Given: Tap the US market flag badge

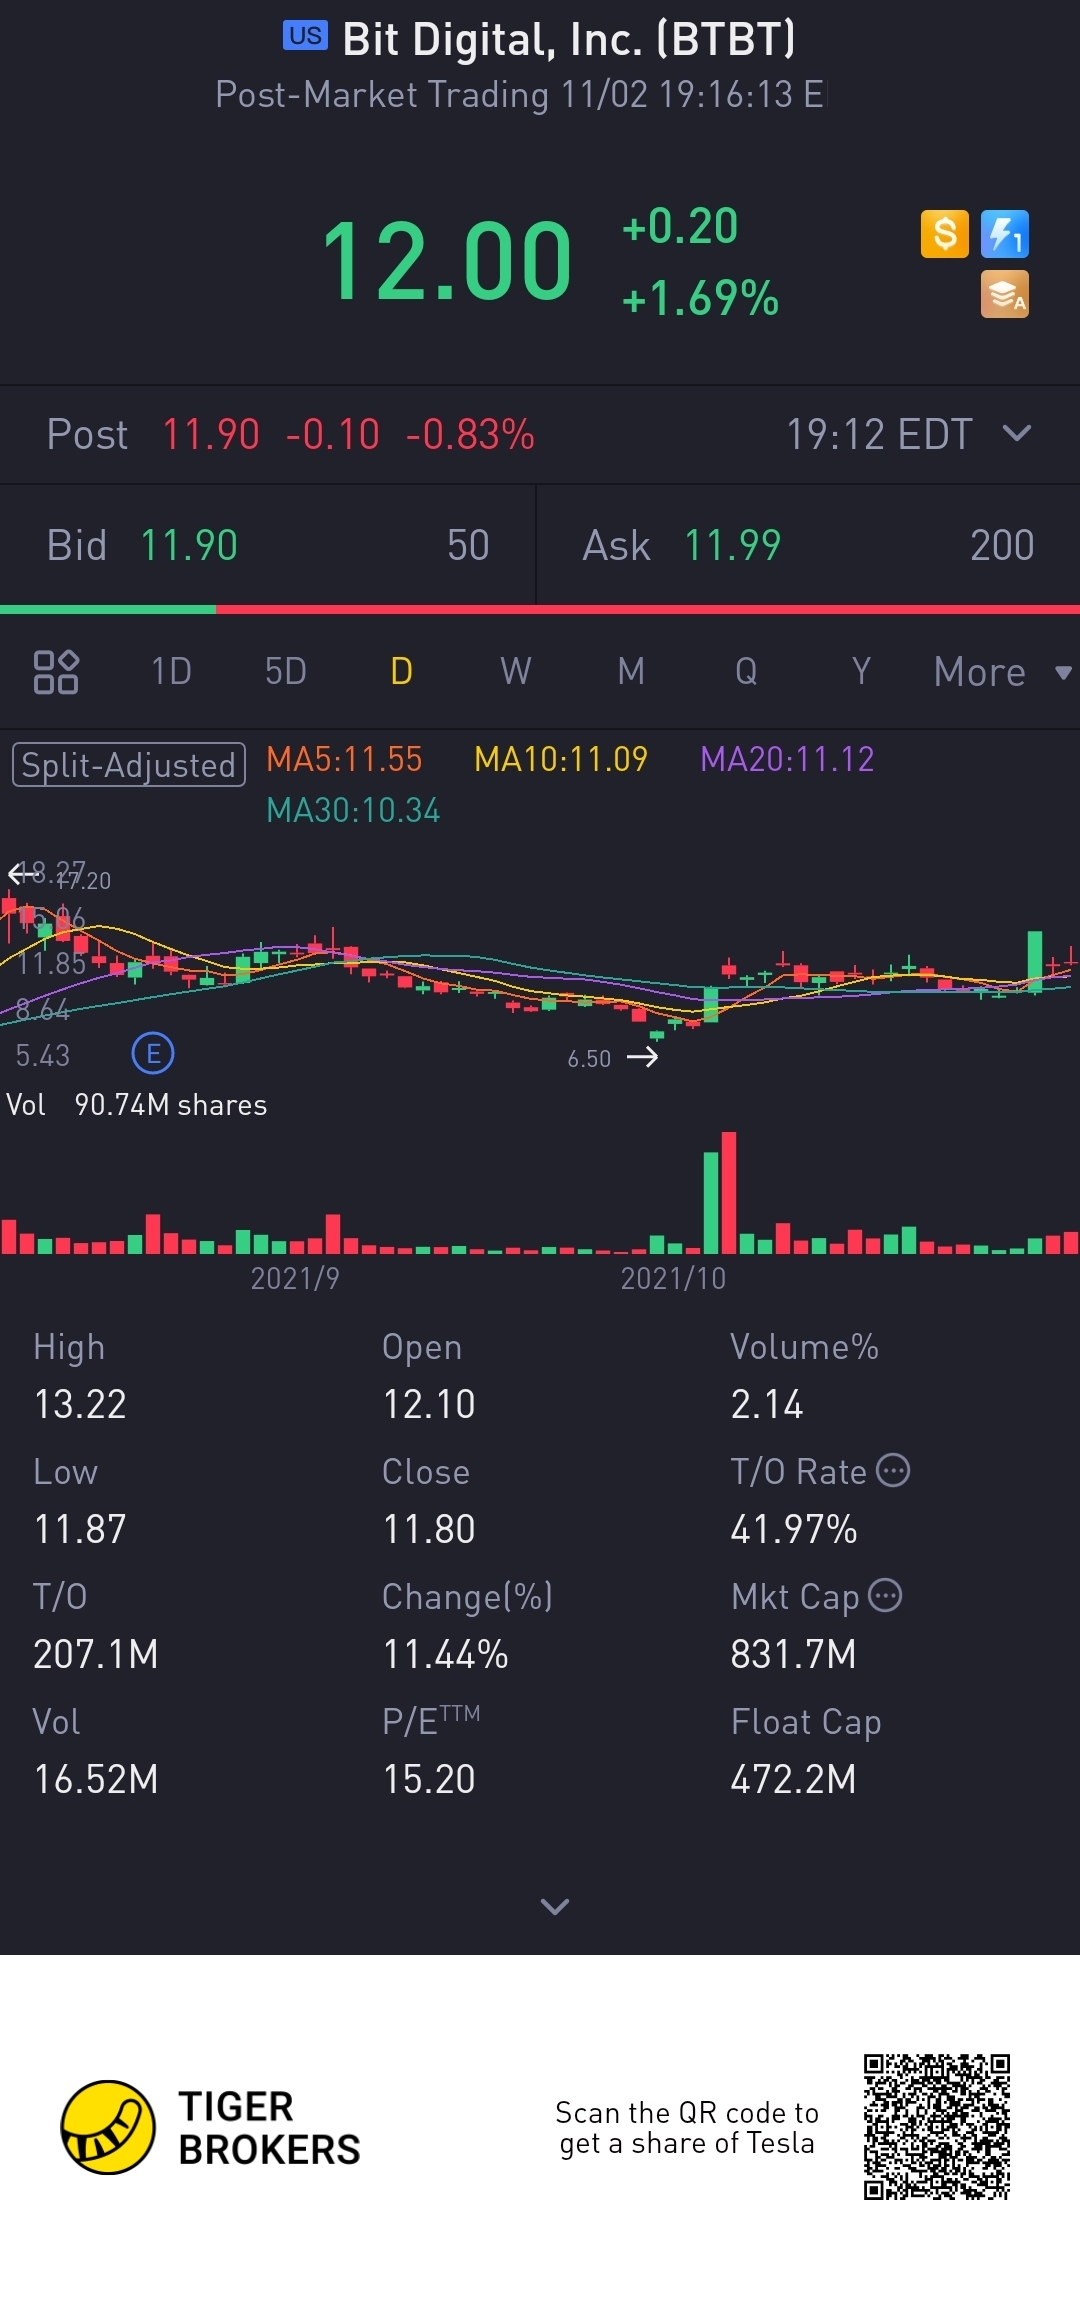Looking at the screenshot, I should pyautogui.click(x=305, y=36).
